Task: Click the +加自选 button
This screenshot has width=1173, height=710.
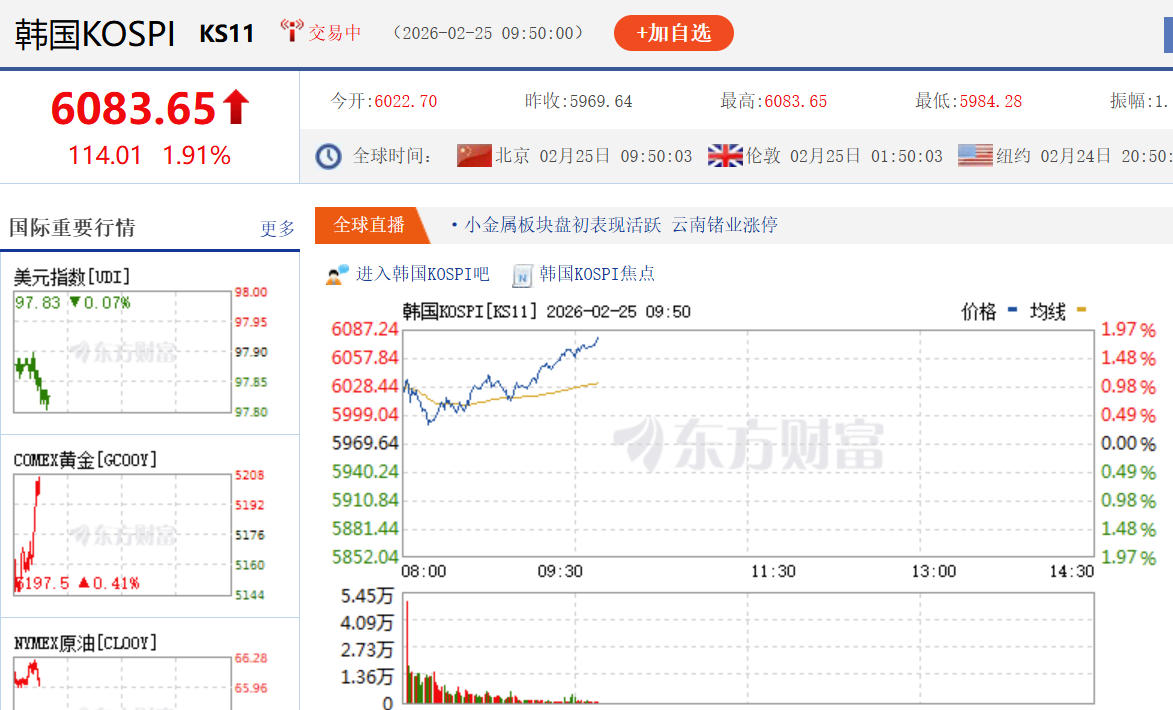Action: click(x=673, y=33)
